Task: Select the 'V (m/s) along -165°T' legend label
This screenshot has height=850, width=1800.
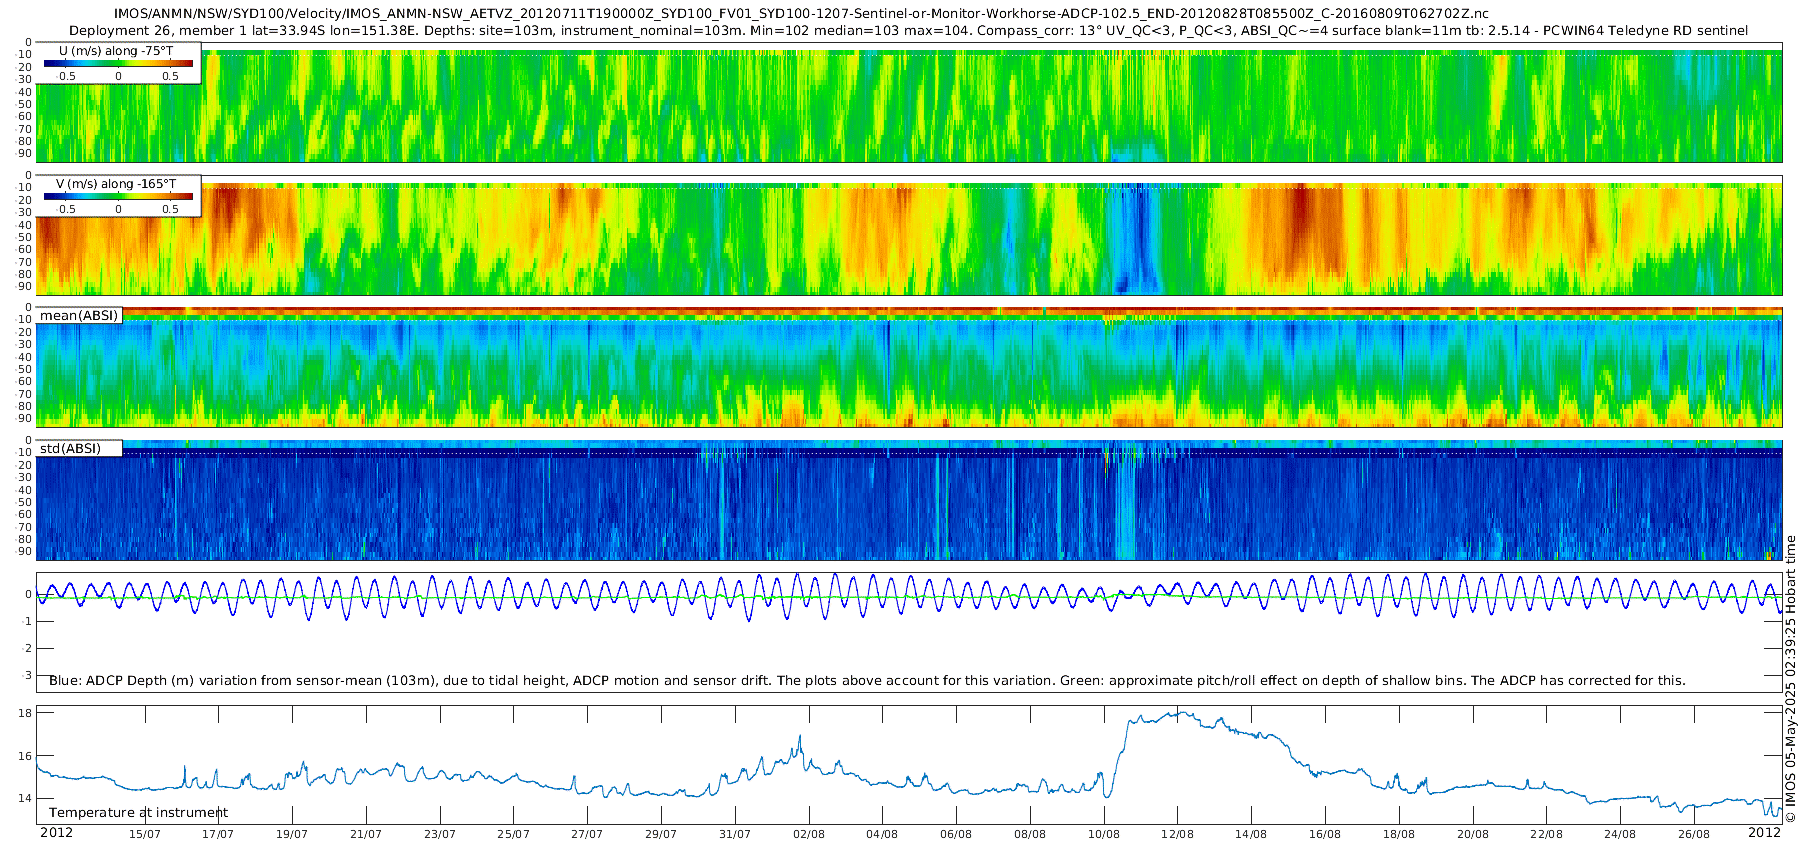Action: [x=116, y=184]
